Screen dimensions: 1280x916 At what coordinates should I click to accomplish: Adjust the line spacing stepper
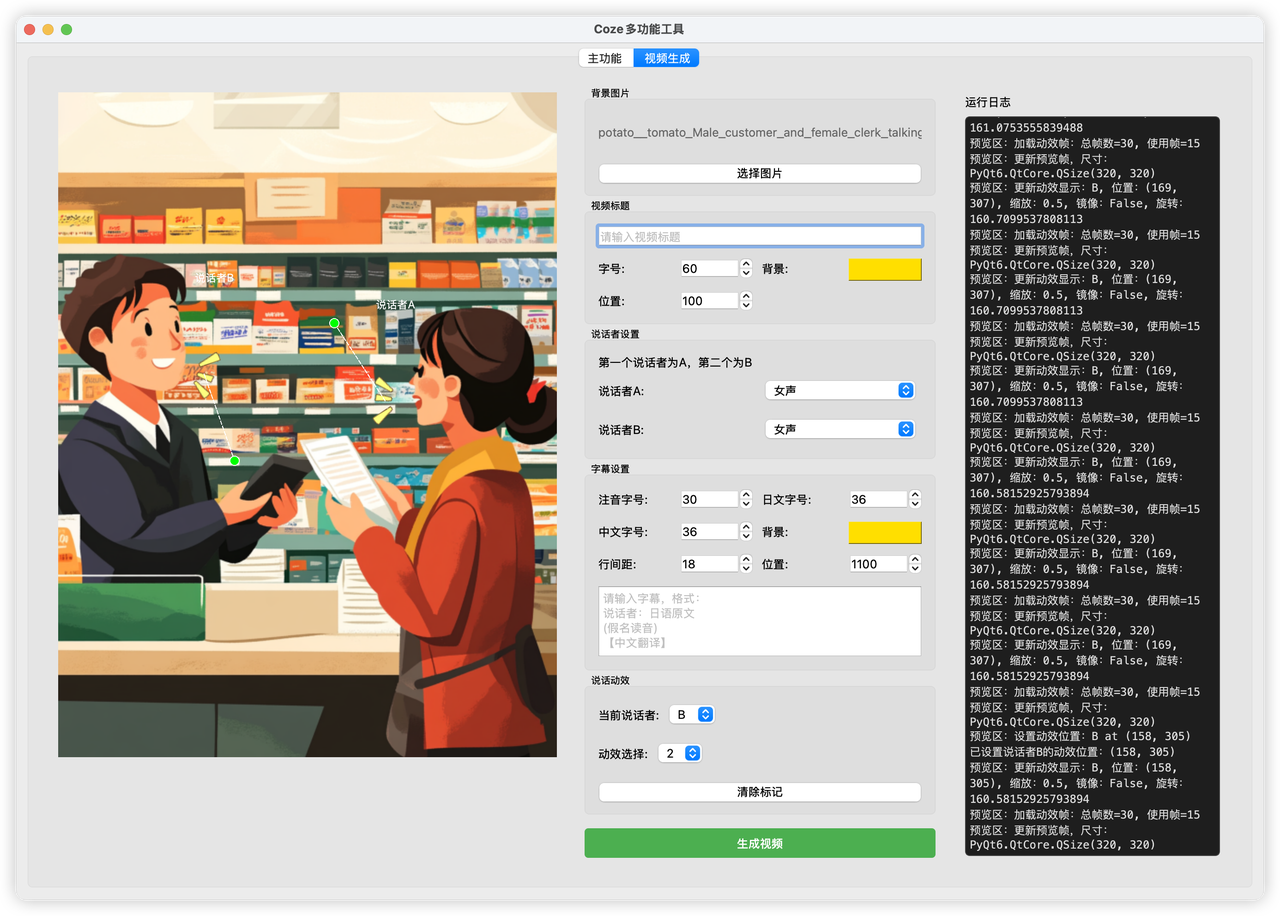(745, 564)
